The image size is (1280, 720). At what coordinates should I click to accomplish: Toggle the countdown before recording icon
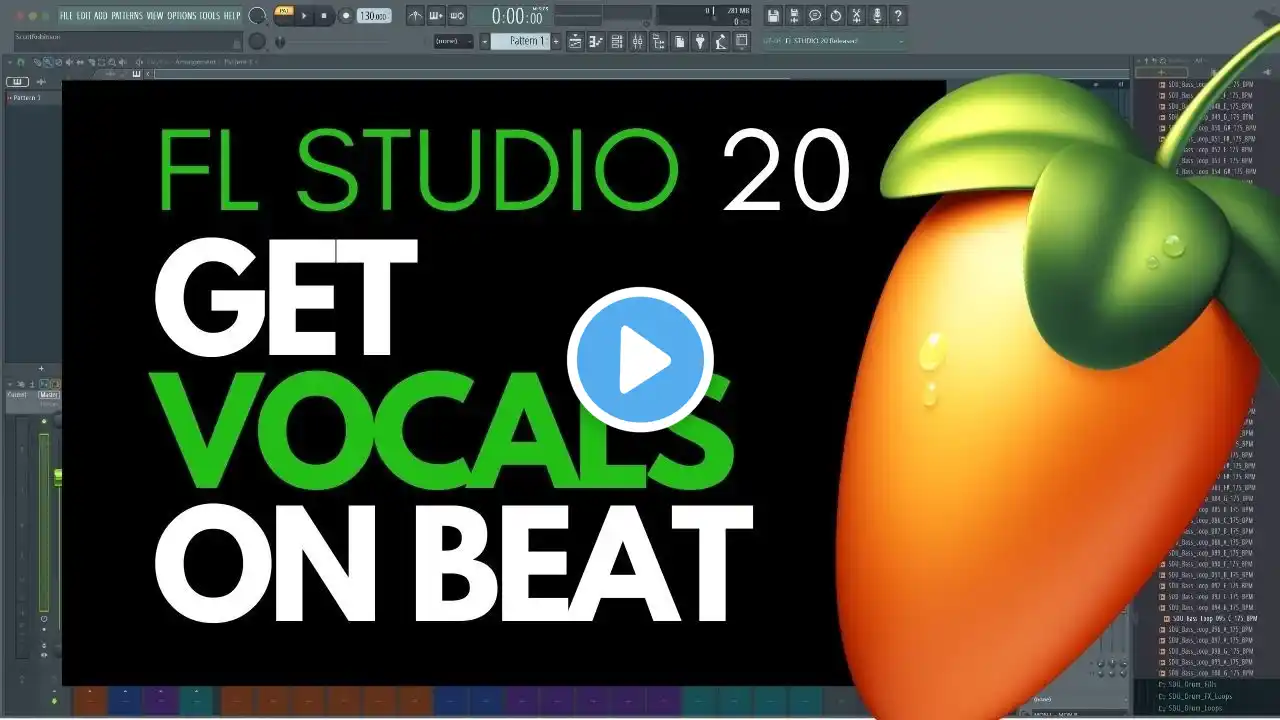tap(457, 16)
